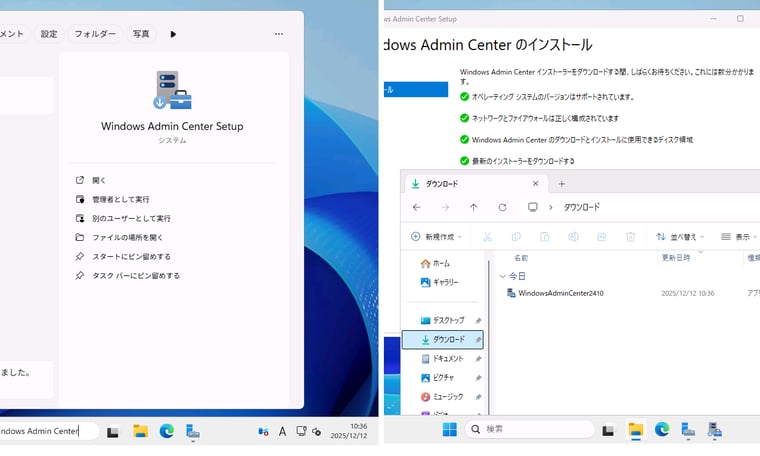Go up one folder level
The width and height of the screenshot is (760, 456).
(474, 207)
